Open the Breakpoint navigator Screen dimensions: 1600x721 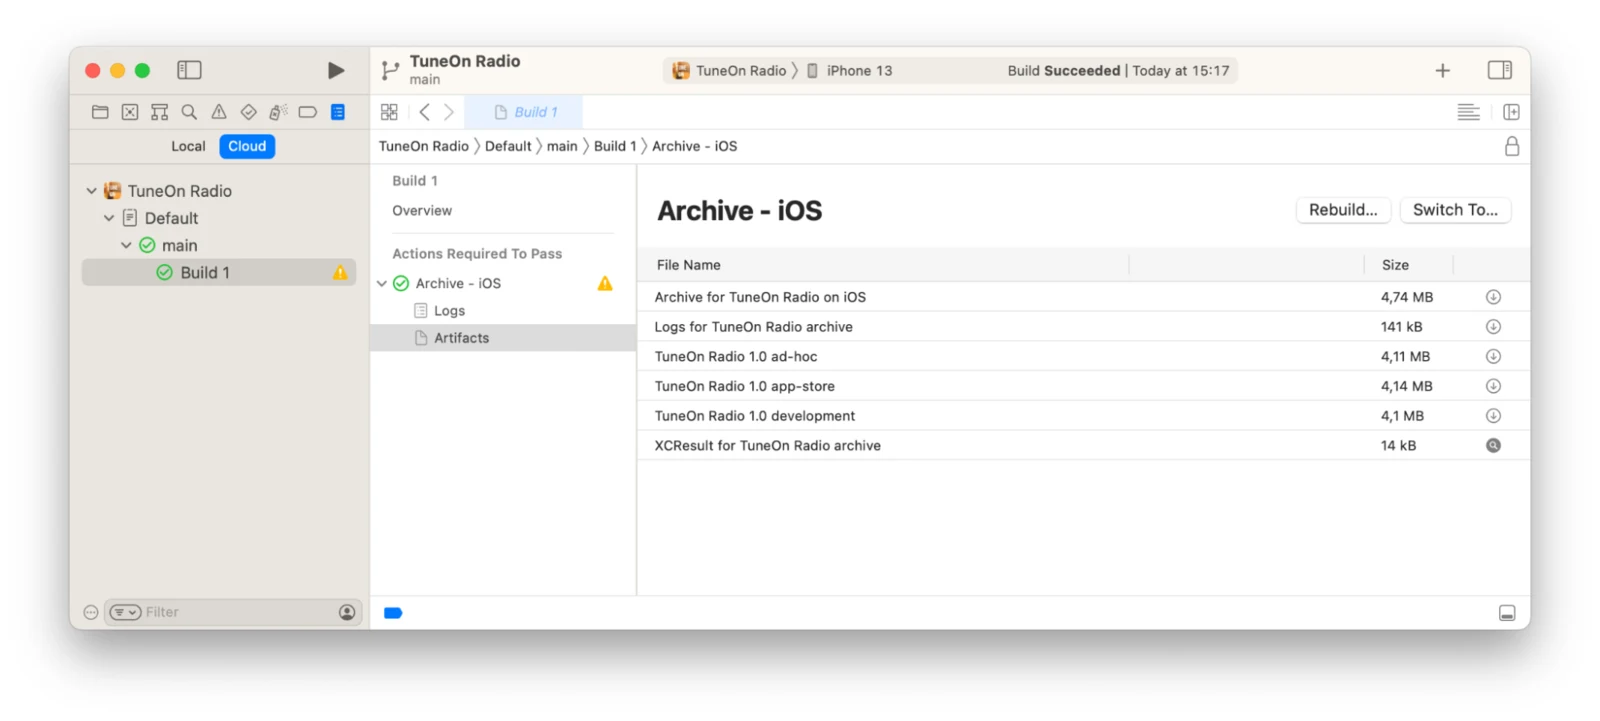[308, 112]
